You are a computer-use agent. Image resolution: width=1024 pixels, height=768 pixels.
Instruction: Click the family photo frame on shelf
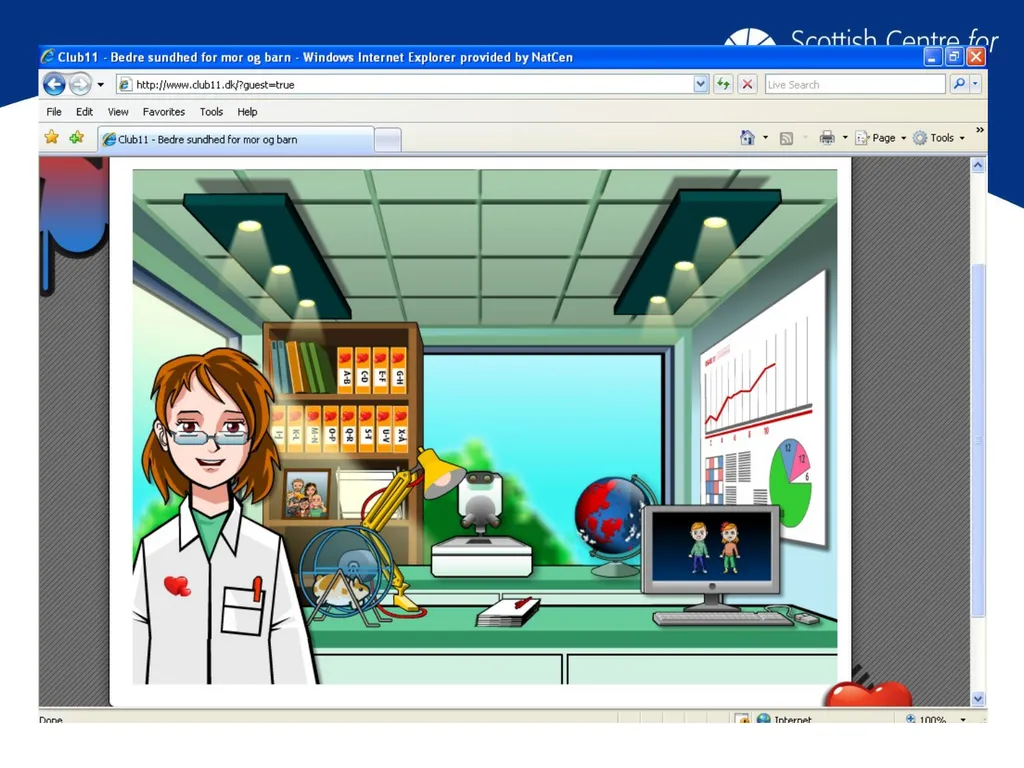coord(307,495)
